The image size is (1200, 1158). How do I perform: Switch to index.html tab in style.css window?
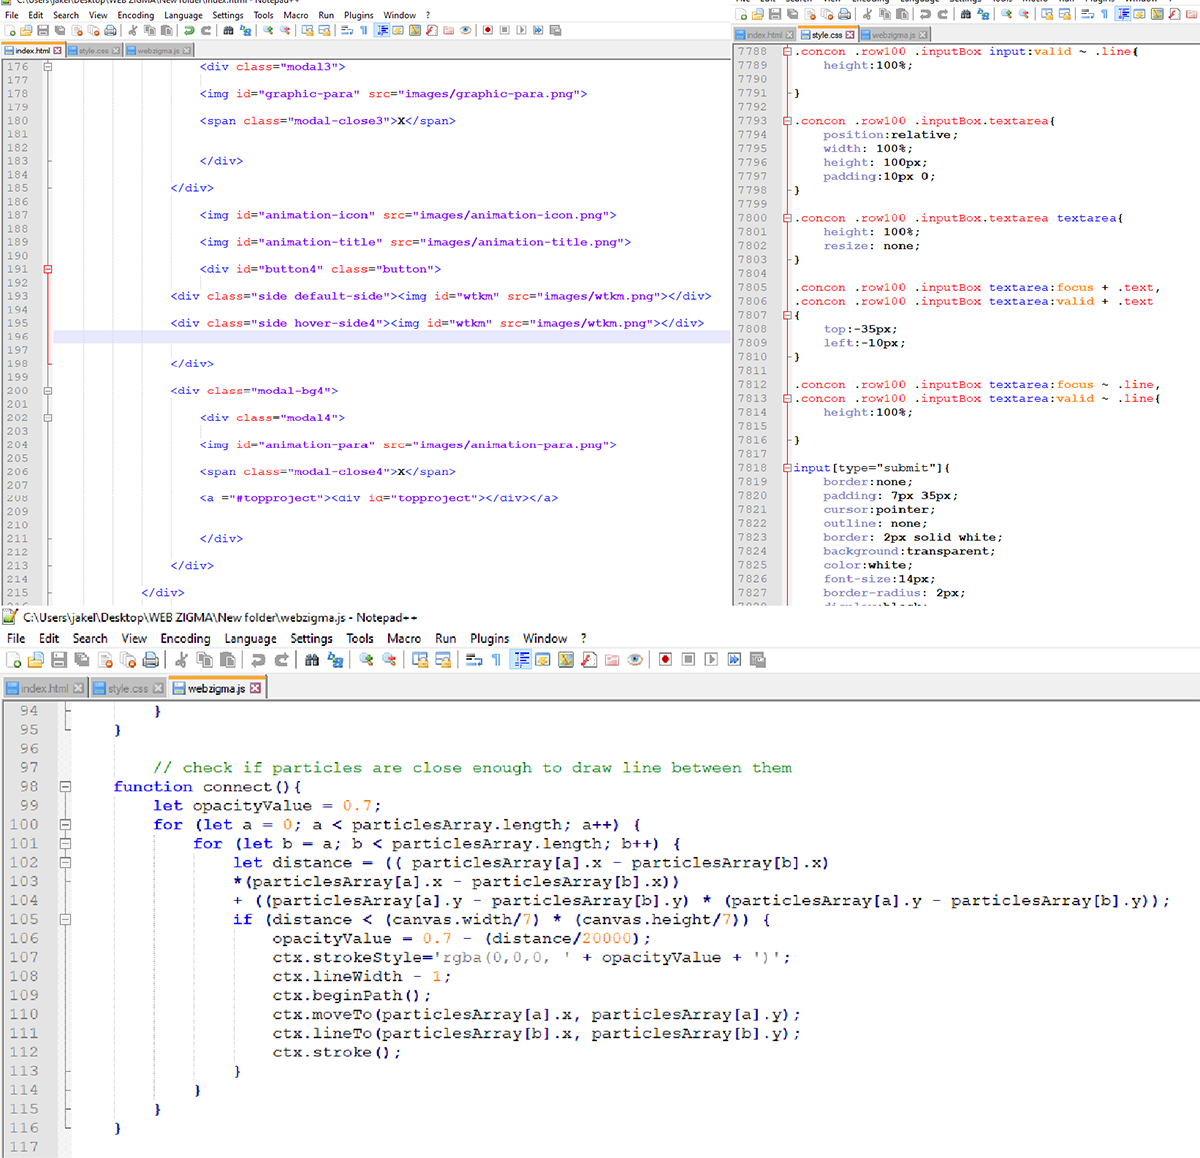tap(764, 35)
